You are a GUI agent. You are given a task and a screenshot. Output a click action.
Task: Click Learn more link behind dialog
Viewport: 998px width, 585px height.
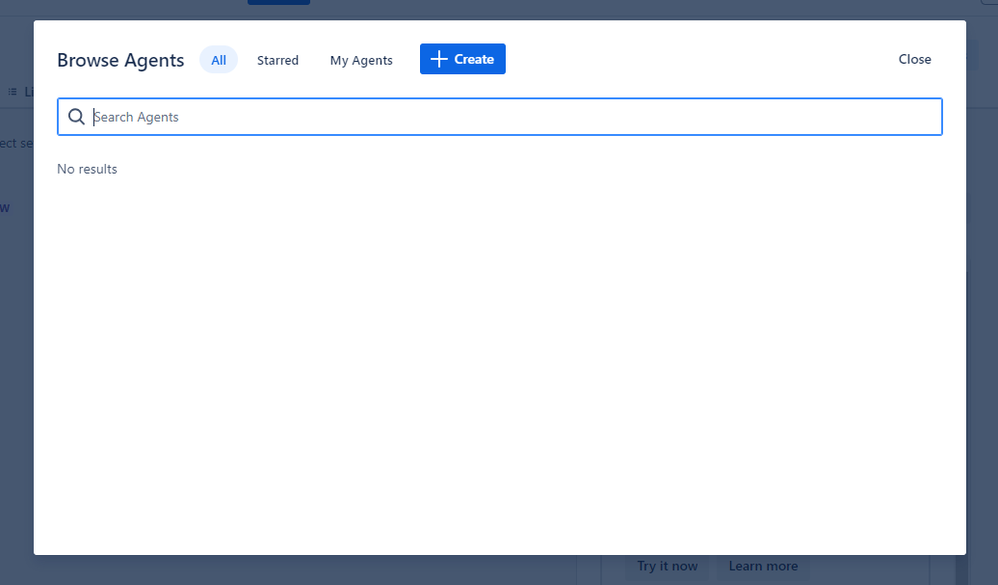coord(763,566)
